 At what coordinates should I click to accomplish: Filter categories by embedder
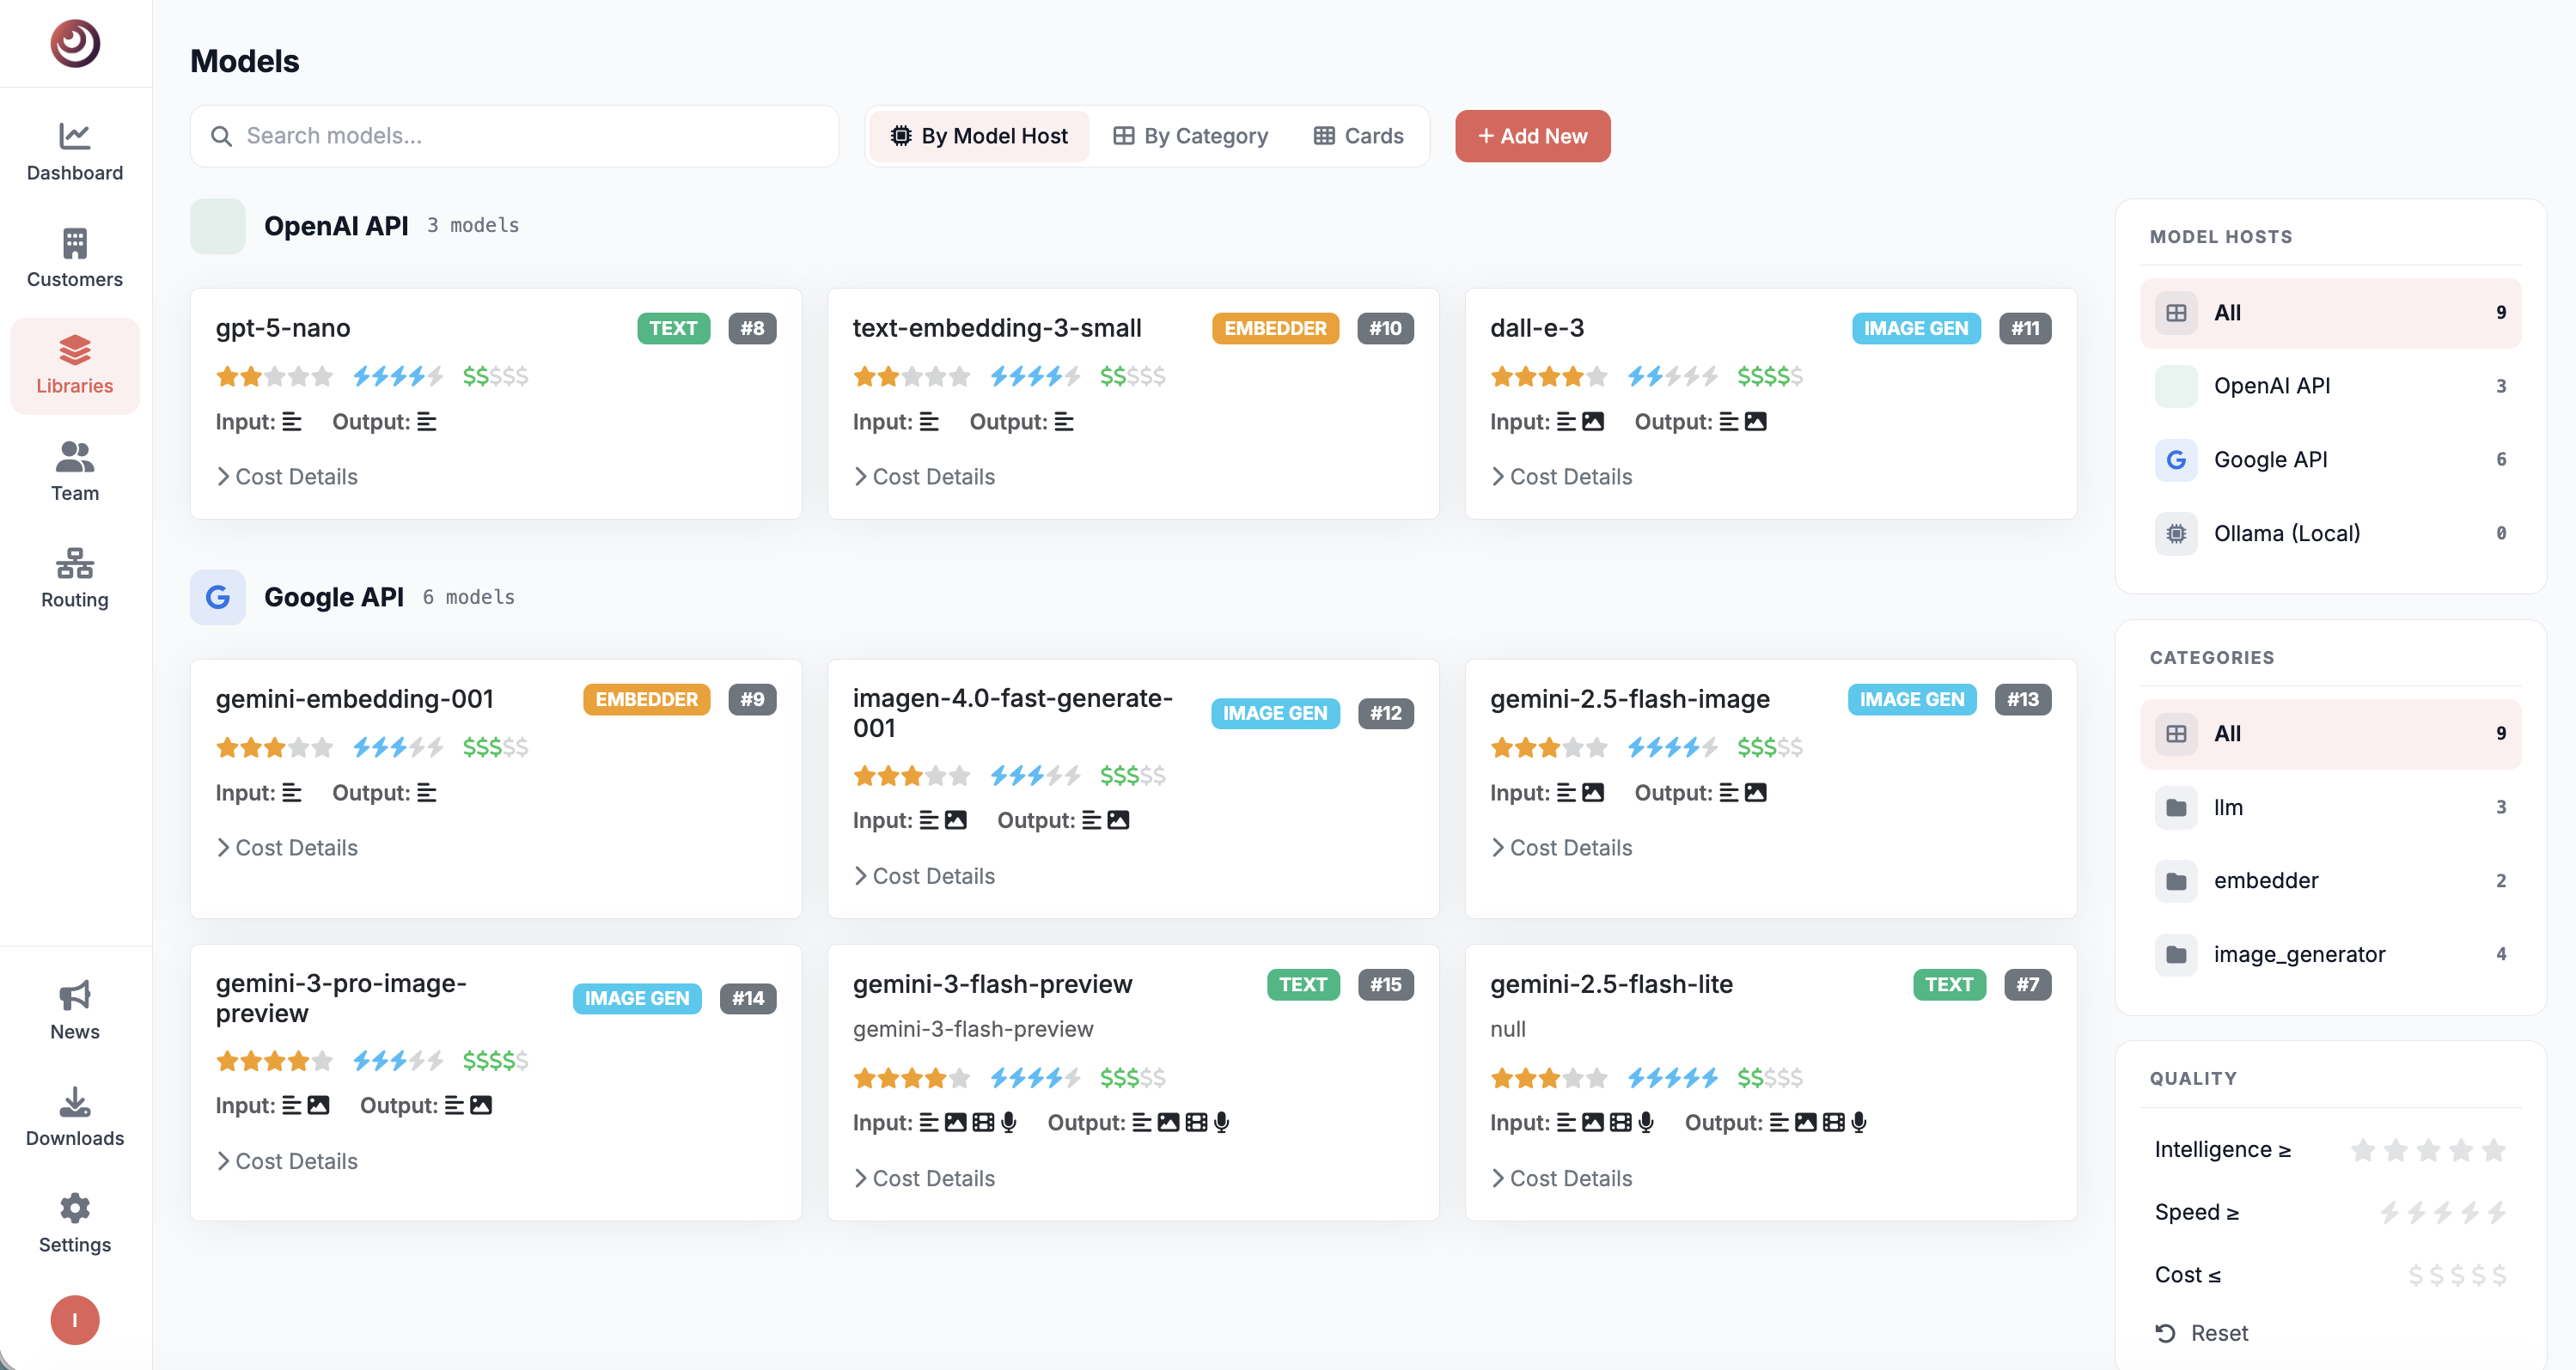(2330, 881)
